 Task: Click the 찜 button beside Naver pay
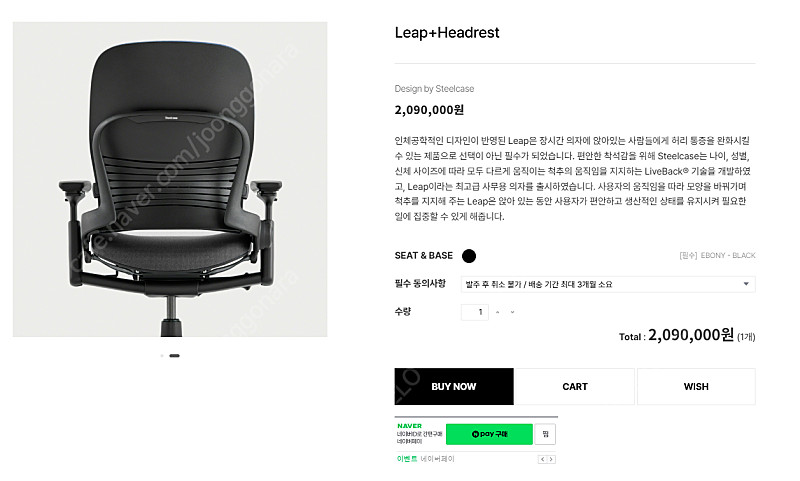coord(545,434)
